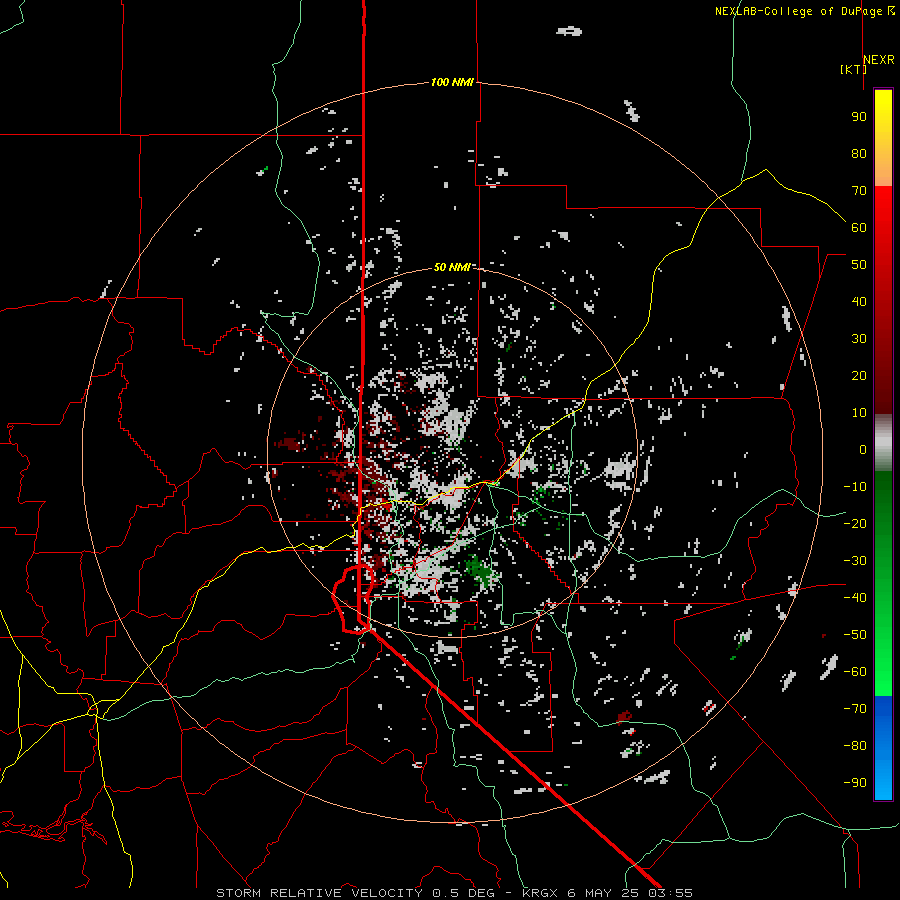The image size is (900, 900).
Task: Click the -40 value on the velocity scale
Action: pos(855,598)
